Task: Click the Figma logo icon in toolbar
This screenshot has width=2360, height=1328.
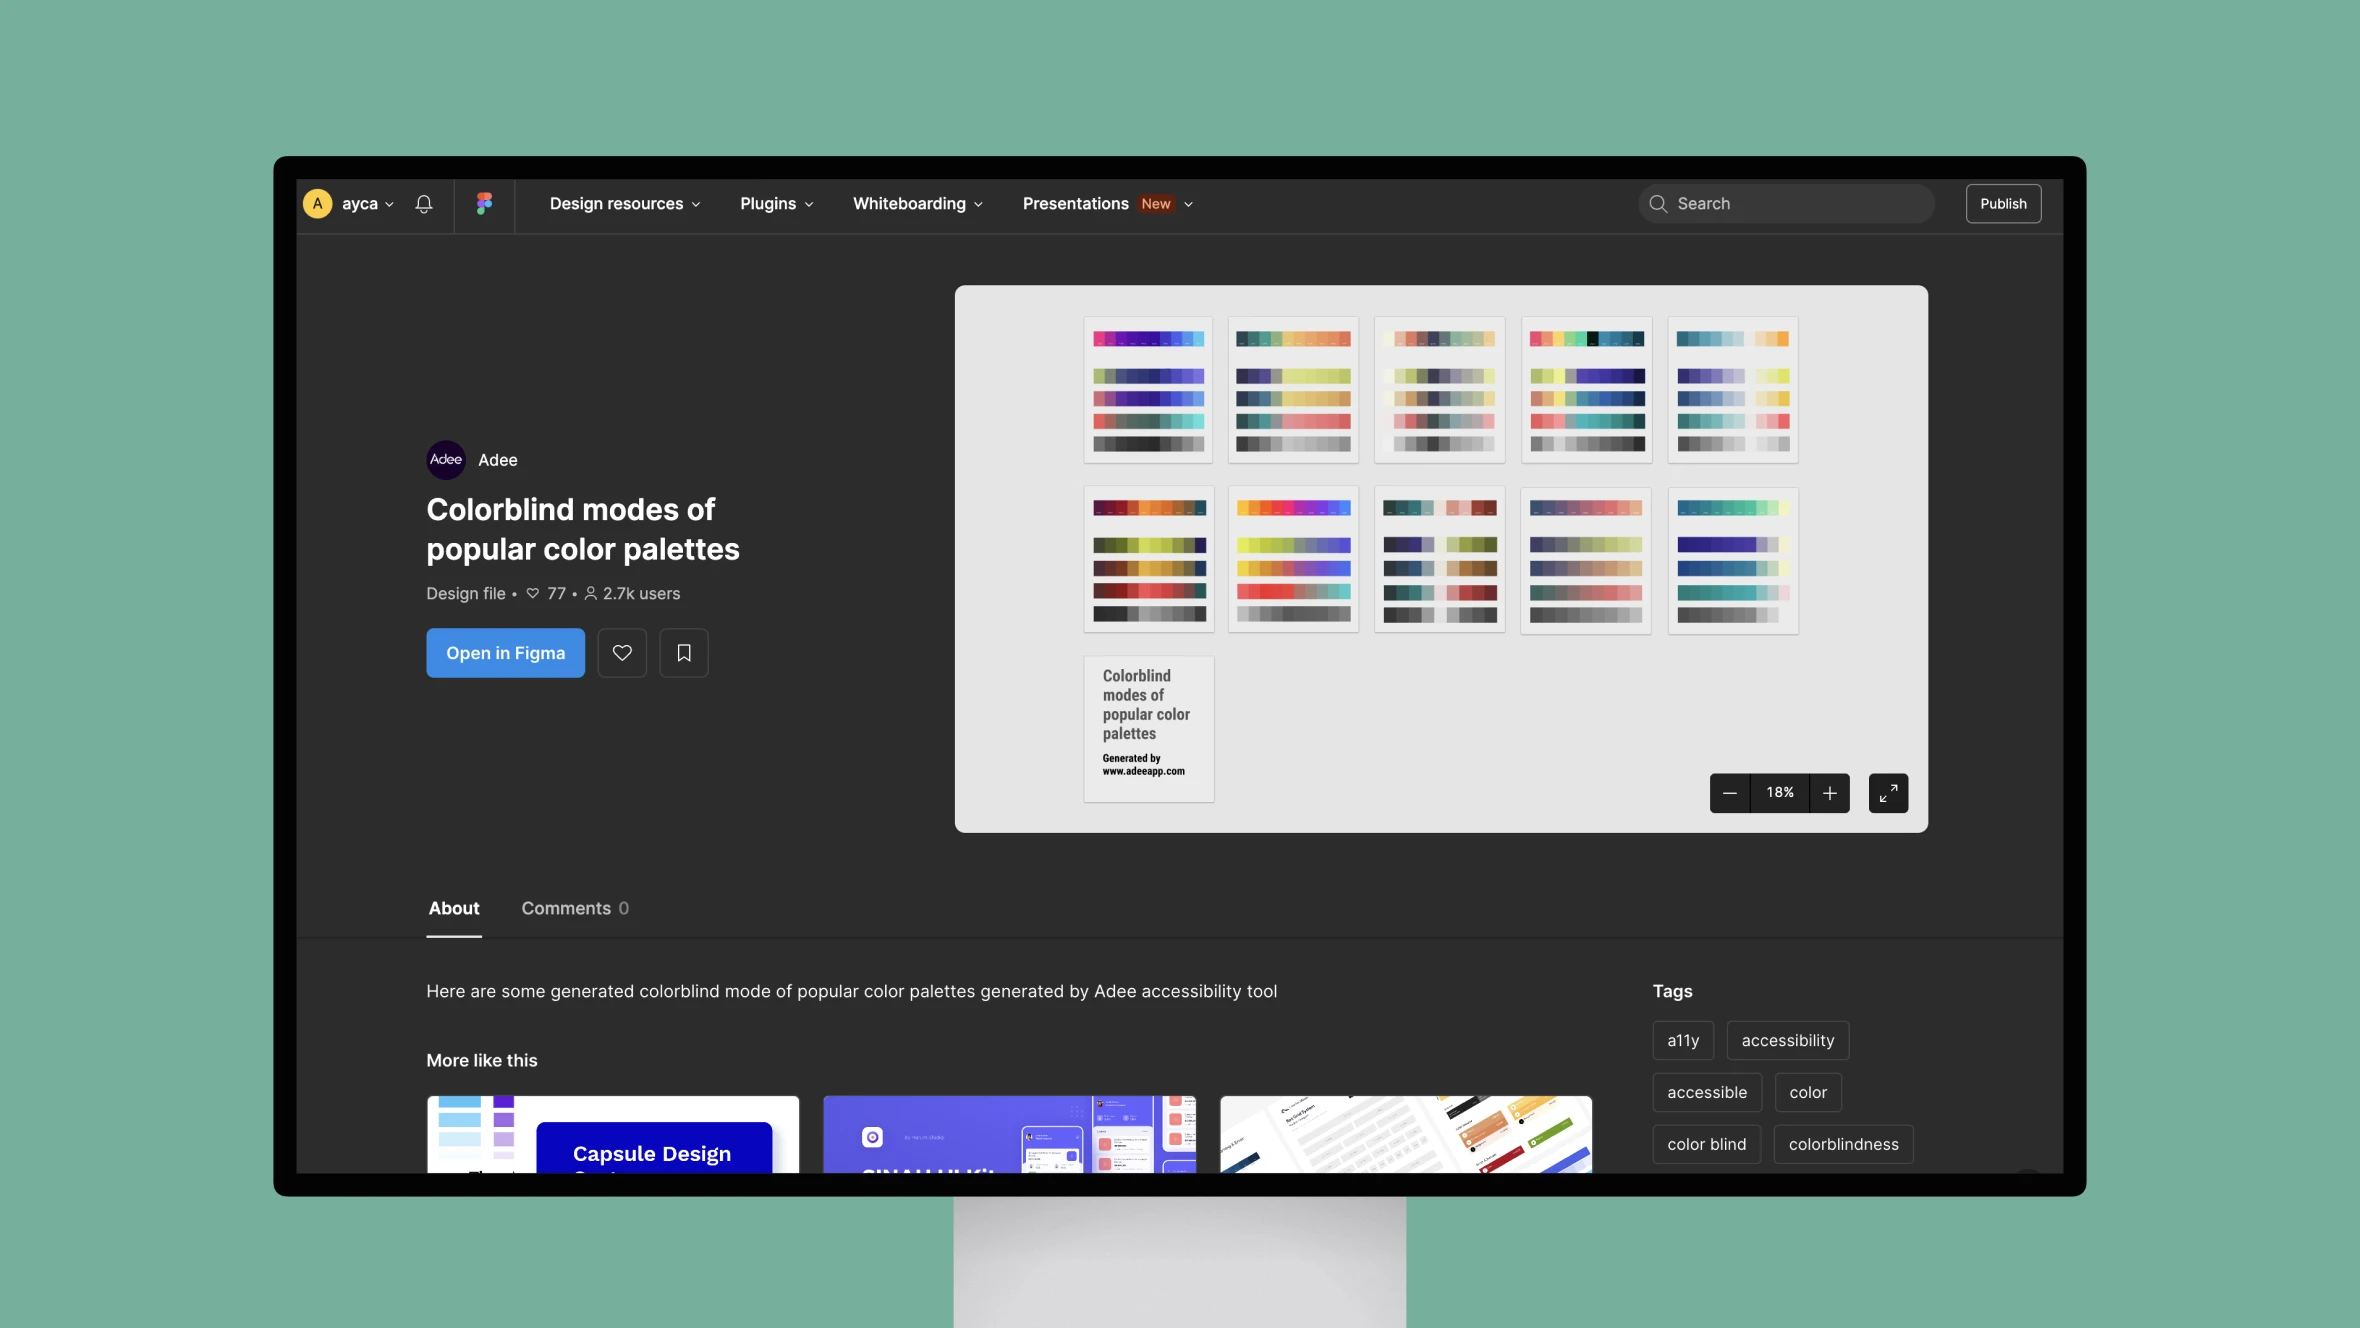Action: coord(483,203)
